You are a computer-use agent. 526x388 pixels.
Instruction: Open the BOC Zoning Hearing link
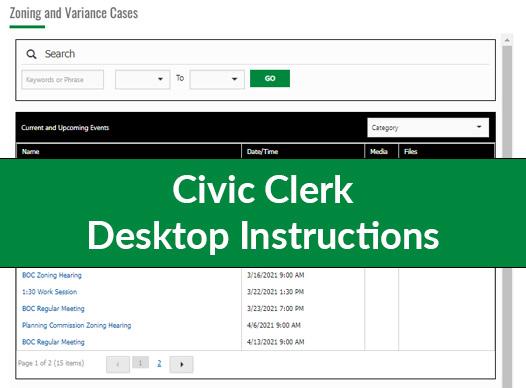pos(52,275)
